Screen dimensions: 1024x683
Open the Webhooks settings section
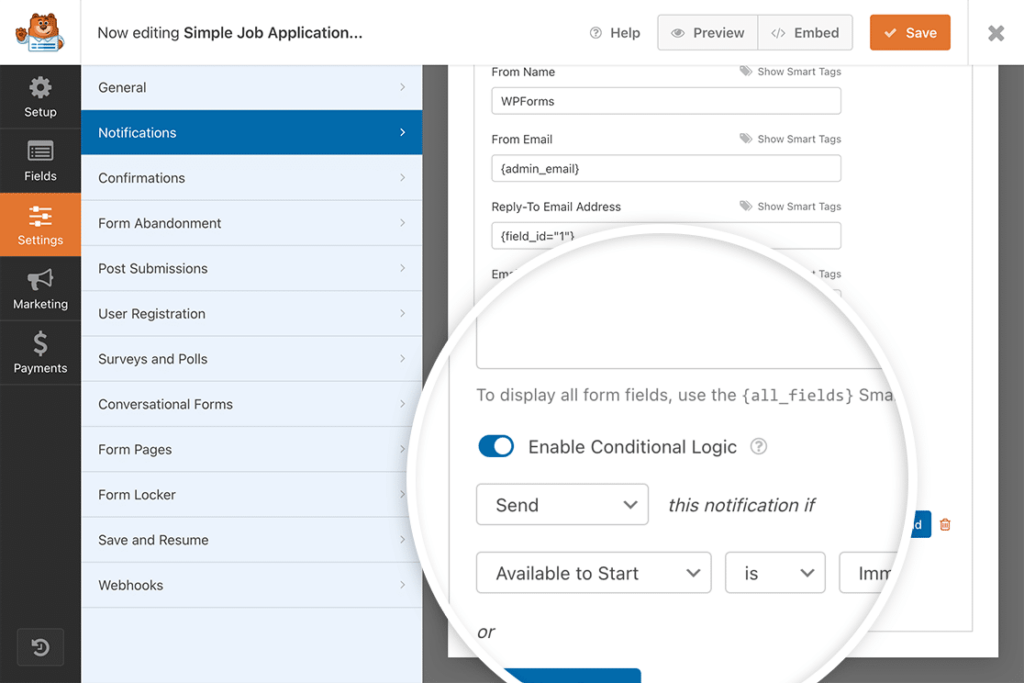pyautogui.click(x=251, y=585)
